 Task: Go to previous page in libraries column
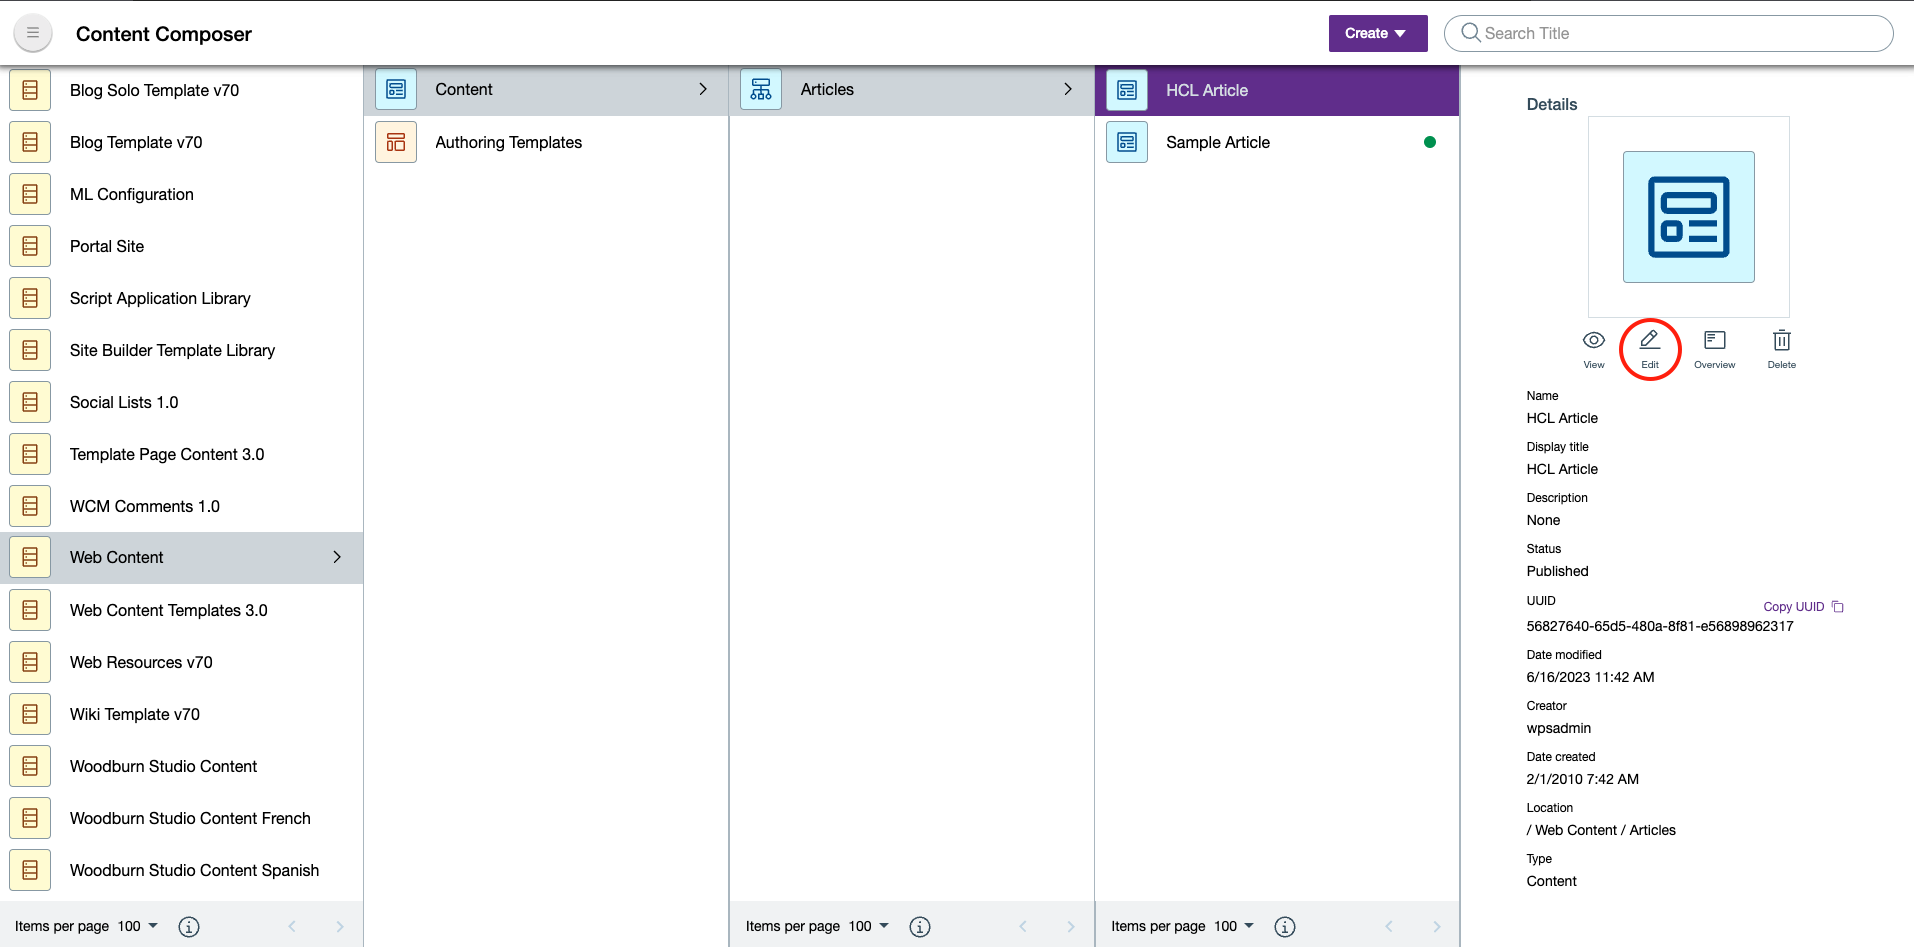292,927
